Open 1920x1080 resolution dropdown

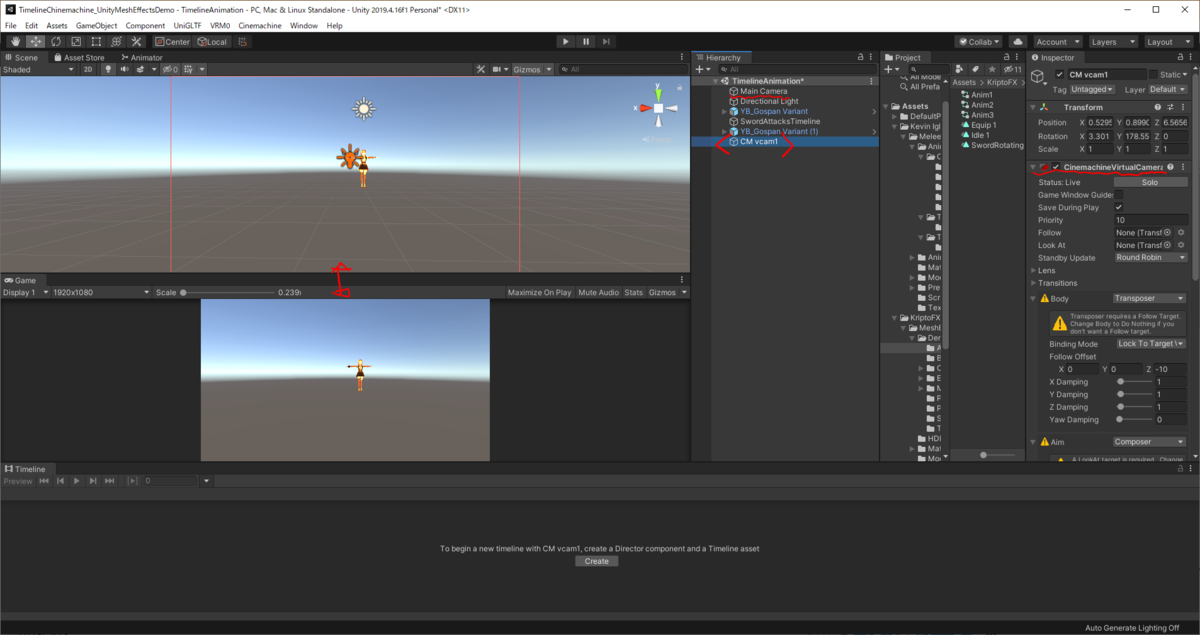pos(101,293)
